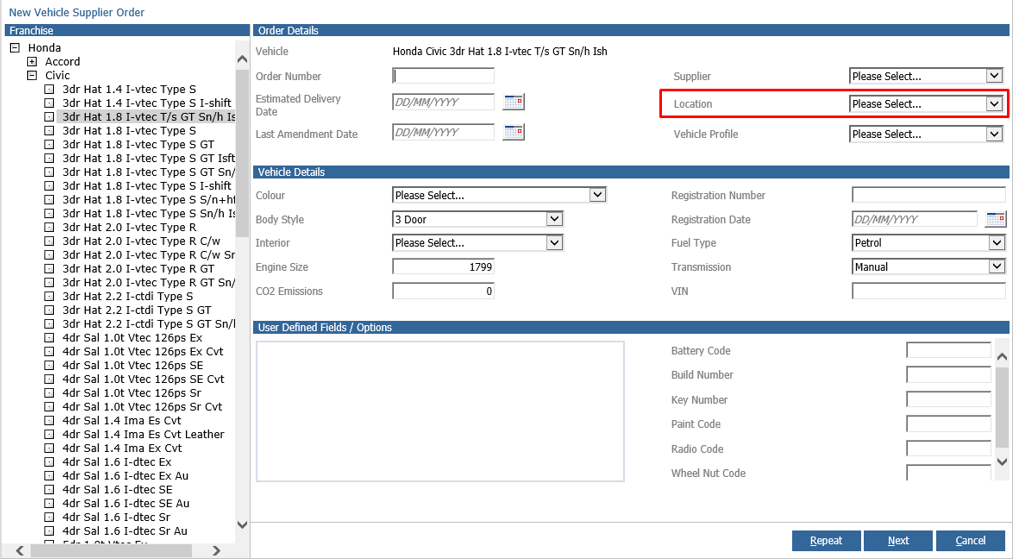This screenshot has height=560, width=1015.
Task: Select 4dr Sal 1.6 I-dtec Sr Au
Action: click(x=124, y=531)
